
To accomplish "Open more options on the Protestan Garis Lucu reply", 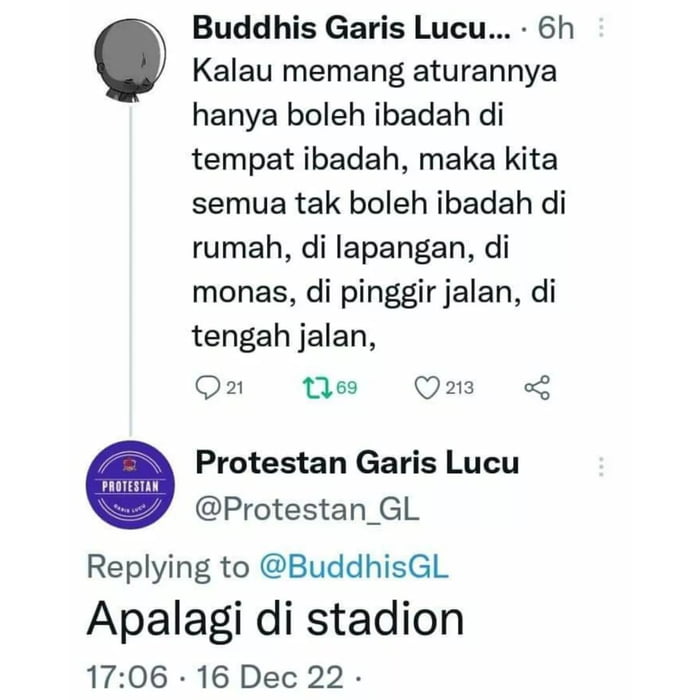I will pos(601,467).
